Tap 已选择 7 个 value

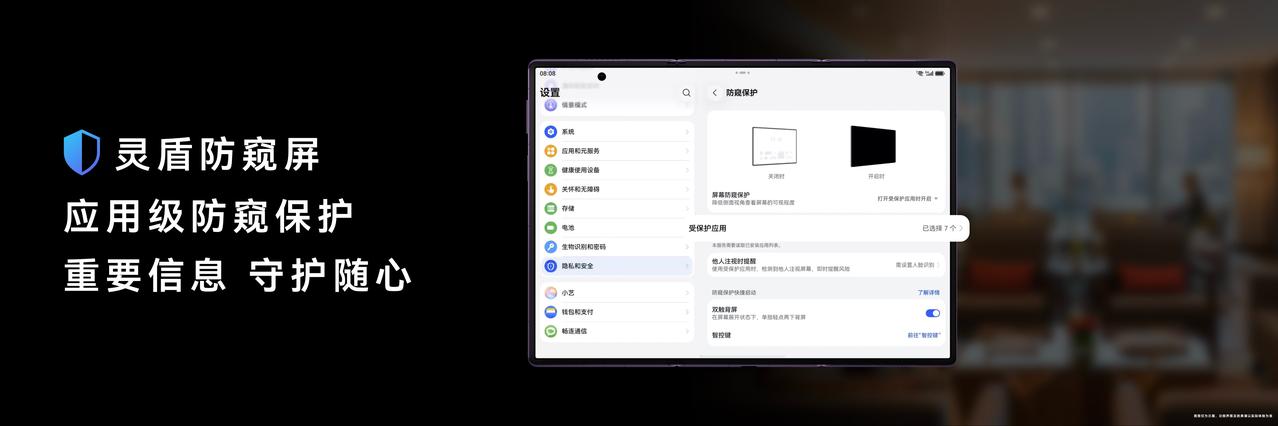tap(938, 228)
